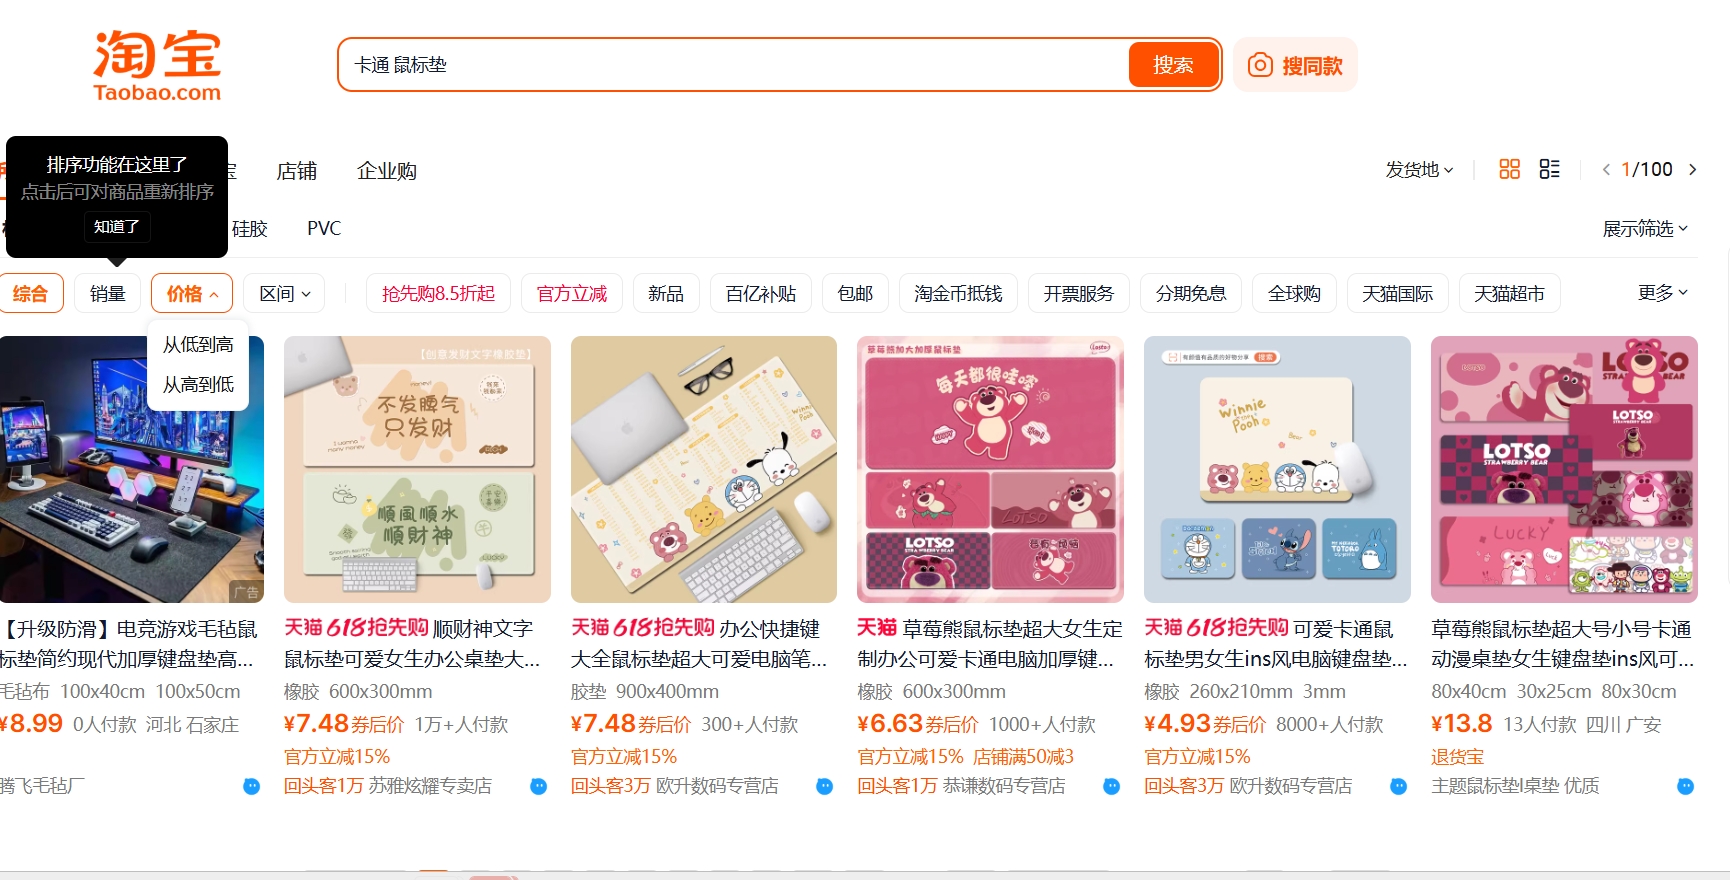Image resolution: width=1730 pixels, height=880 pixels.
Task: Switch to grid view layout icon
Action: coord(1509,169)
